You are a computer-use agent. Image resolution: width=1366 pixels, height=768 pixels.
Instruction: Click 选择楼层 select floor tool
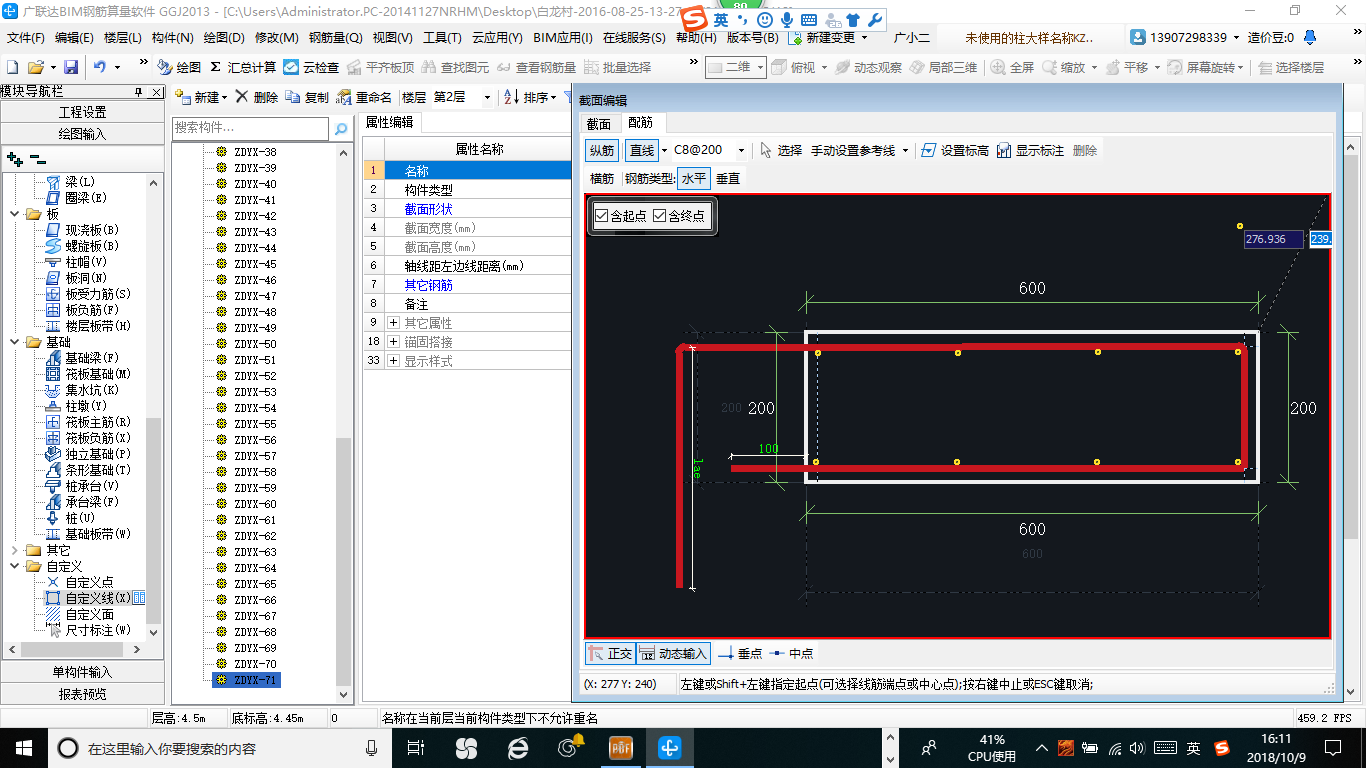click(1291, 67)
